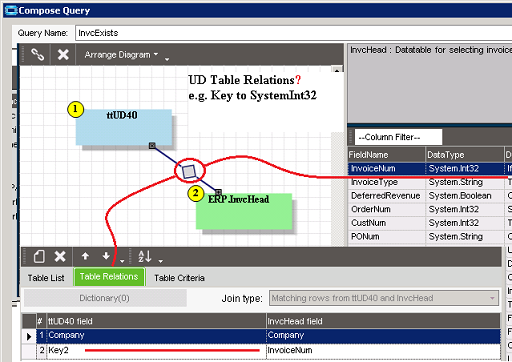Click the move up arrow icon
Screen dimensions: 512x362
coord(85,256)
